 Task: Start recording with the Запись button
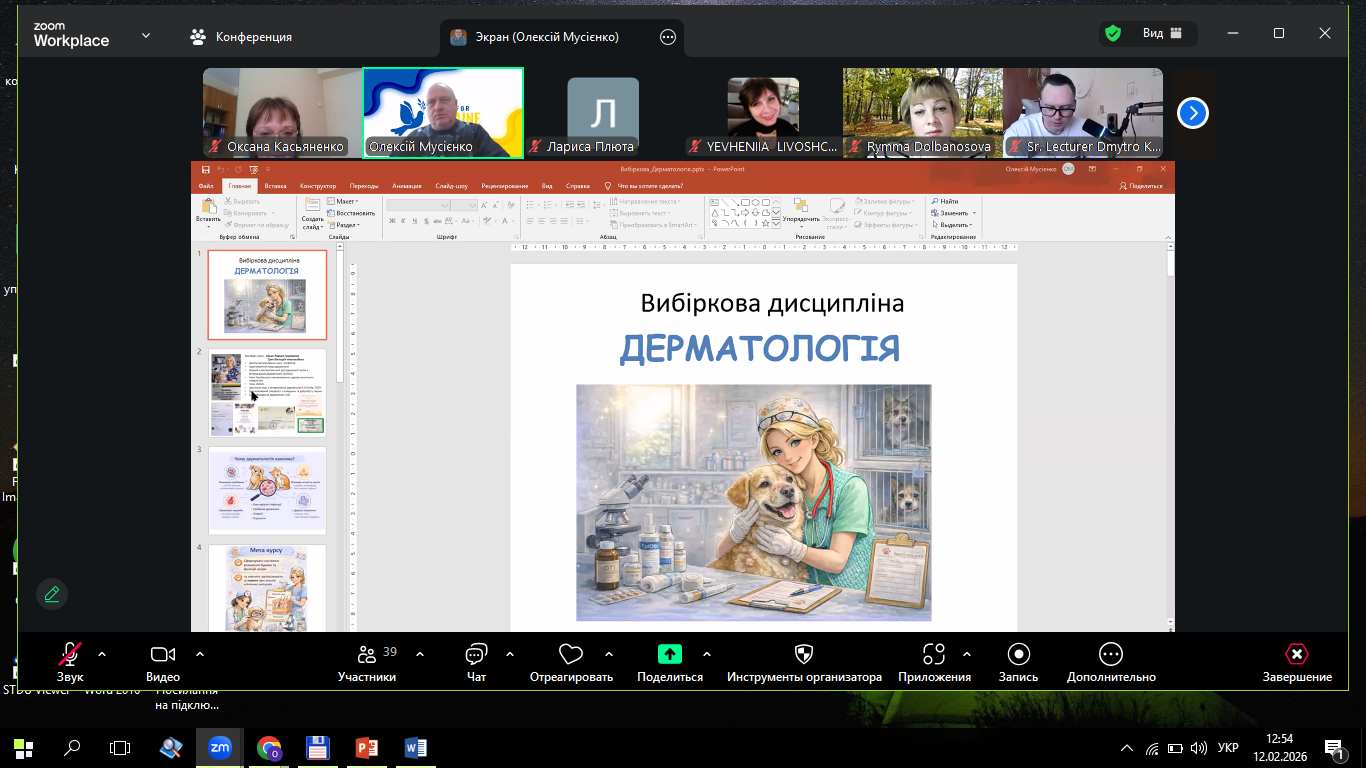[x=1018, y=655]
